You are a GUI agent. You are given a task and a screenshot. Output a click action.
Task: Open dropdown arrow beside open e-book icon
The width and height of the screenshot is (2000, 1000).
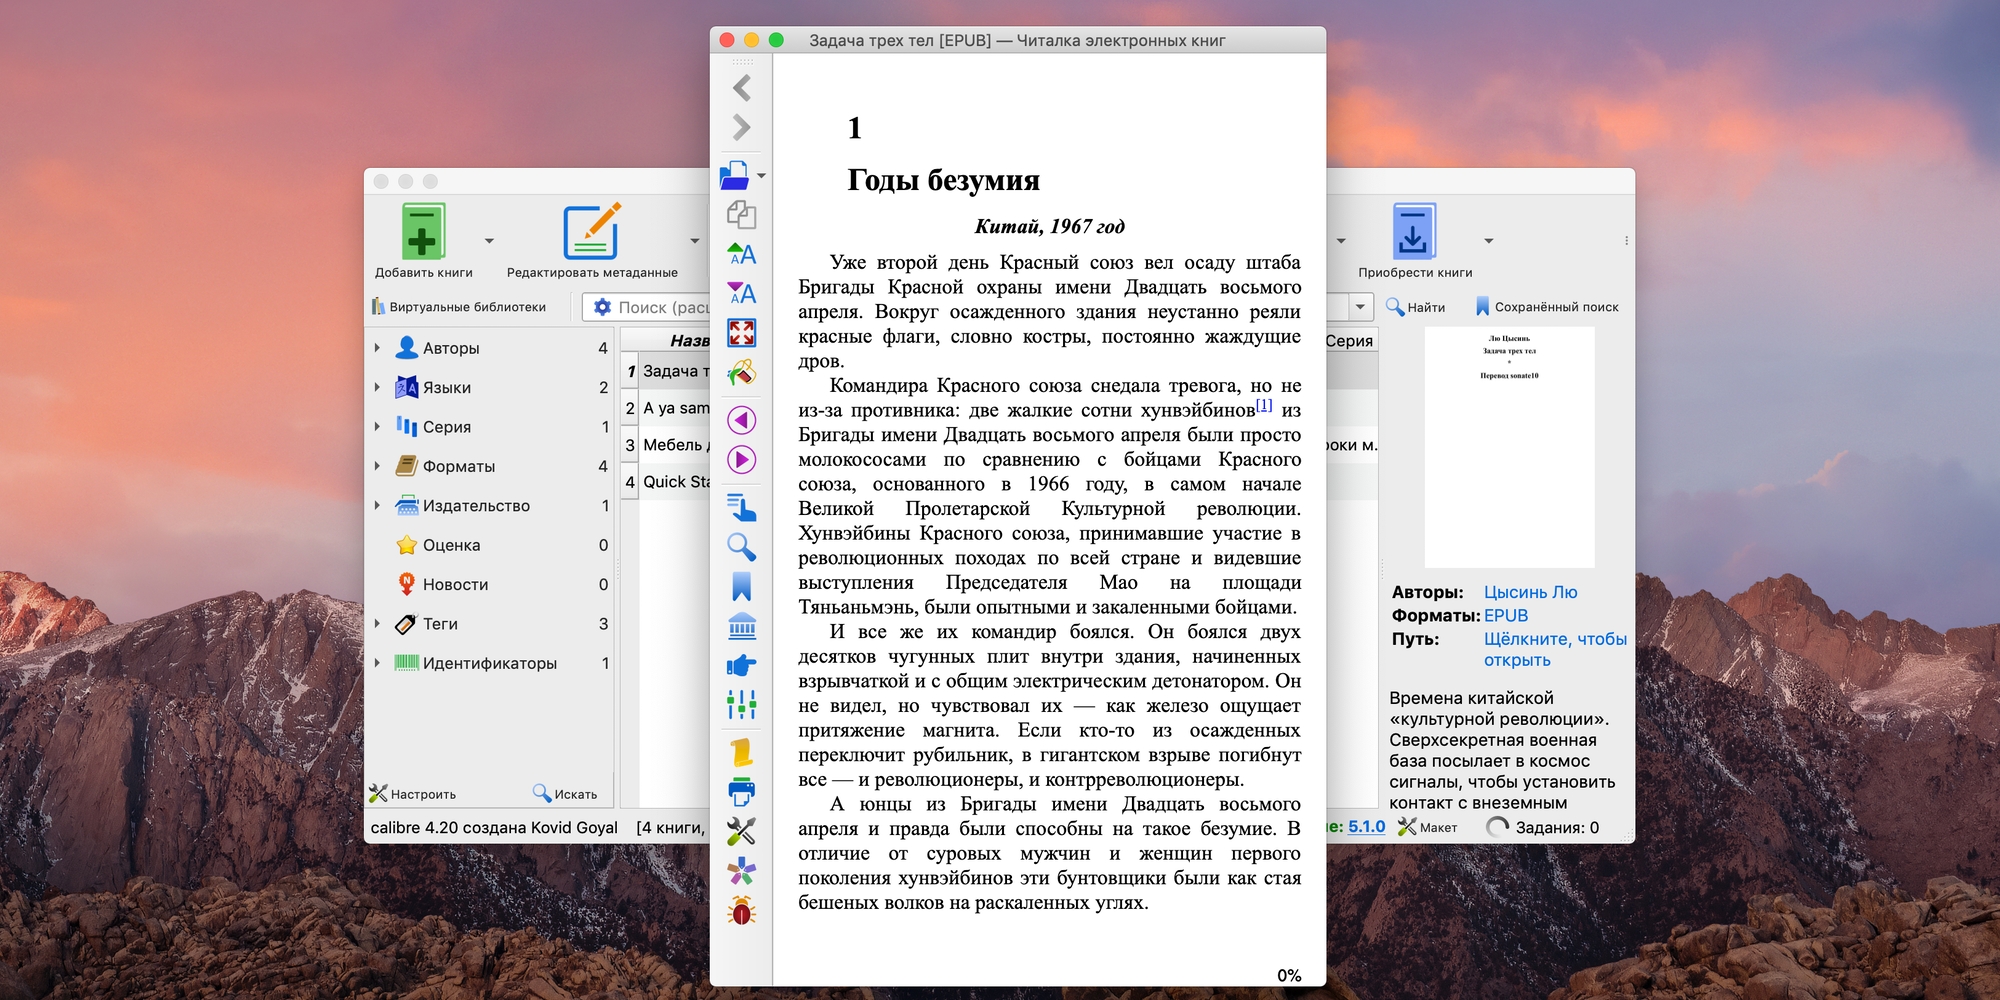[761, 176]
